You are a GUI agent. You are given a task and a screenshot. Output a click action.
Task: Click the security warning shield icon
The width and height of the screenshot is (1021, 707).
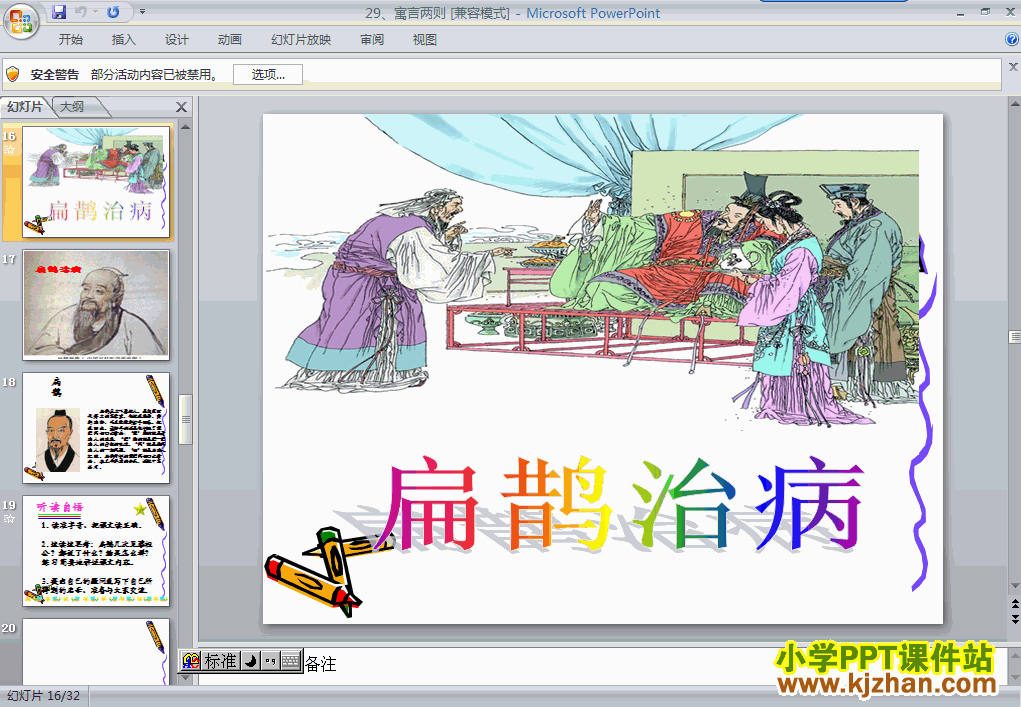click(x=13, y=74)
